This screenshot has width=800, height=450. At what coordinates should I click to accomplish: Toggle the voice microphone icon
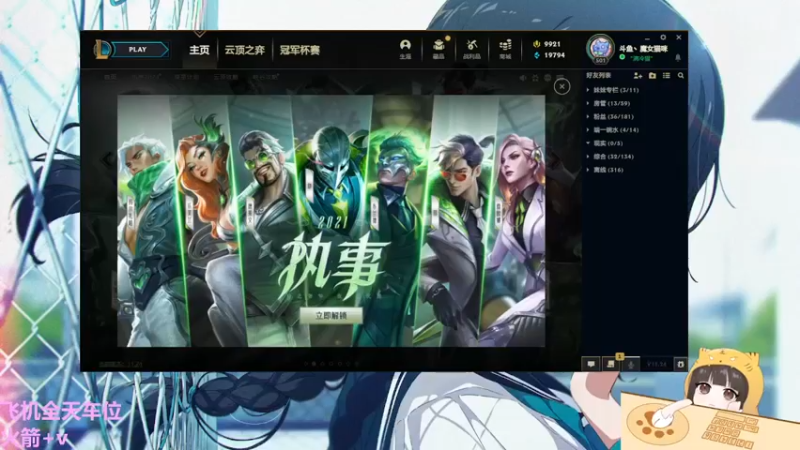click(x=631, y=364)
